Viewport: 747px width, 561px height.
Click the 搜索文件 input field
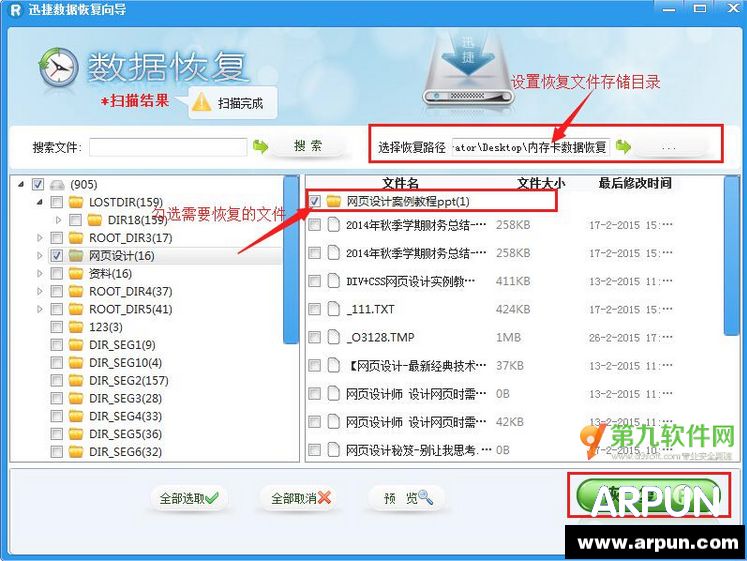coord(168,147)
